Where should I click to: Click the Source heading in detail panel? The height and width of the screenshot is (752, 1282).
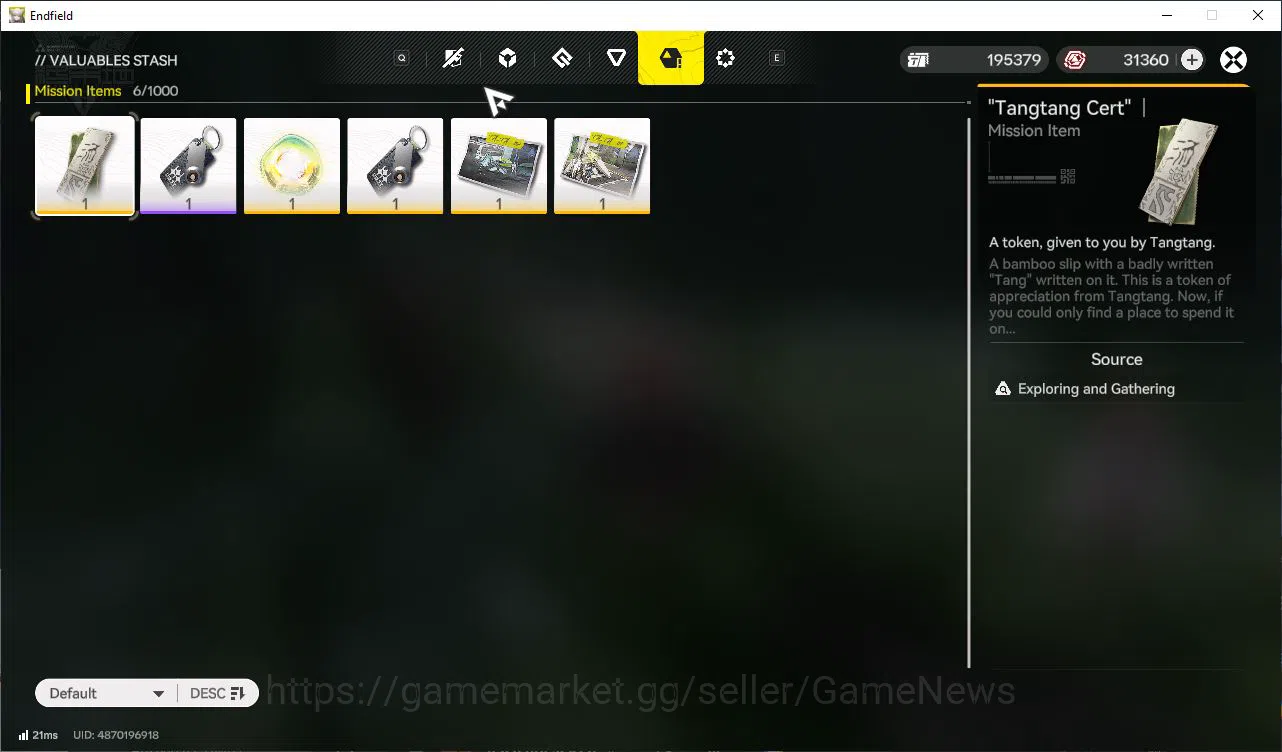(x=1117, y=359)
